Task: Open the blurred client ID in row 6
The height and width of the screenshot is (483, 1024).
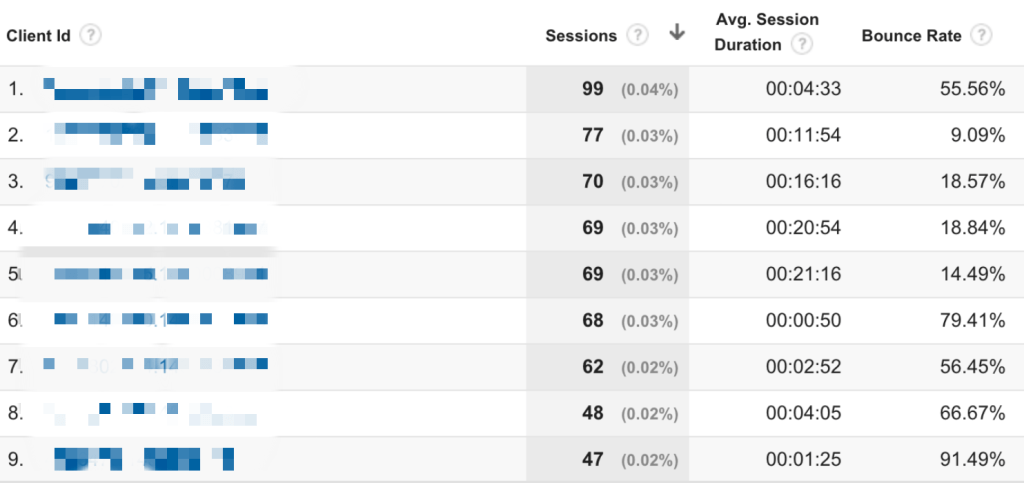Action: (x=160, y=320)
